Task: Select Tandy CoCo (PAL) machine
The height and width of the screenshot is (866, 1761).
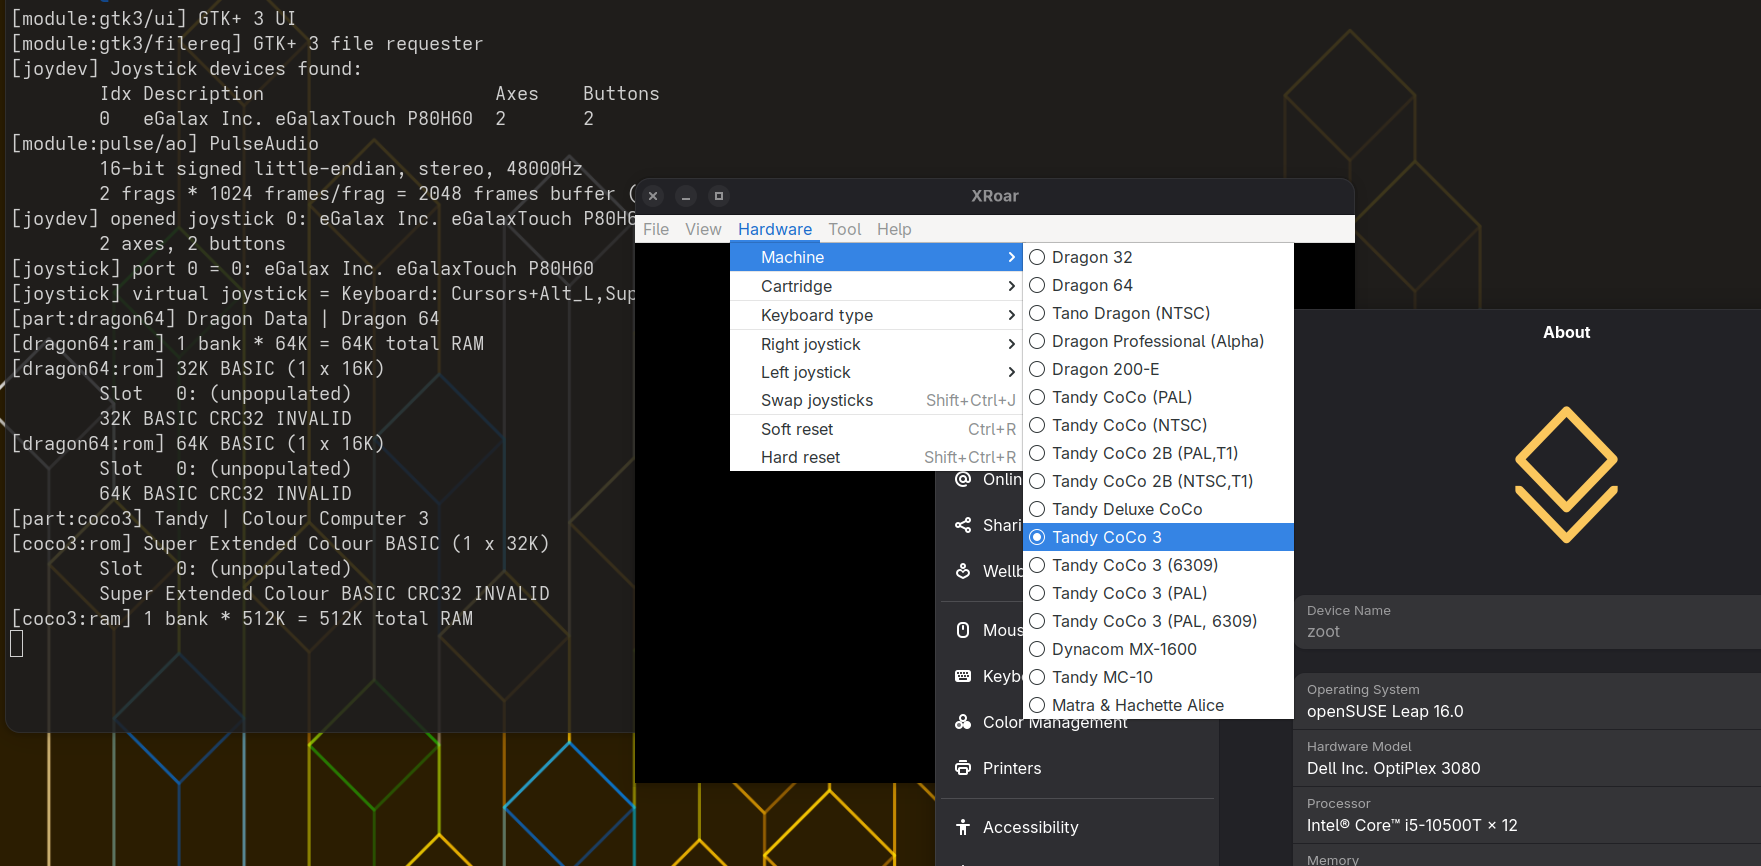Action: coord(1158,397)
